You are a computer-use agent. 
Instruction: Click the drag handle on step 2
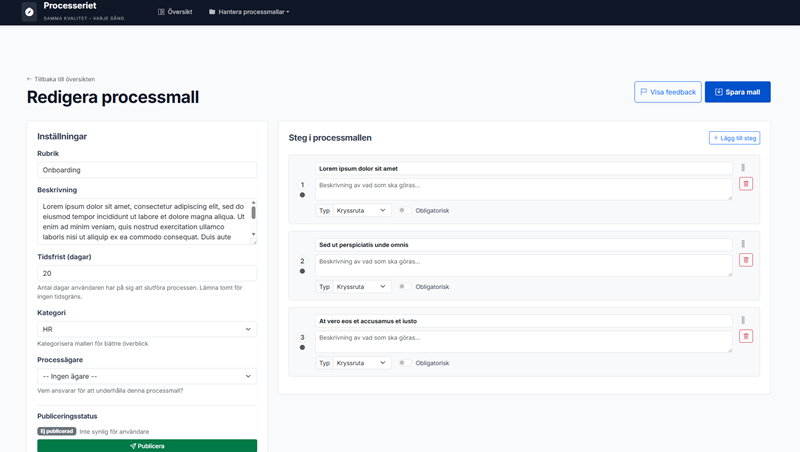[743, 244]
